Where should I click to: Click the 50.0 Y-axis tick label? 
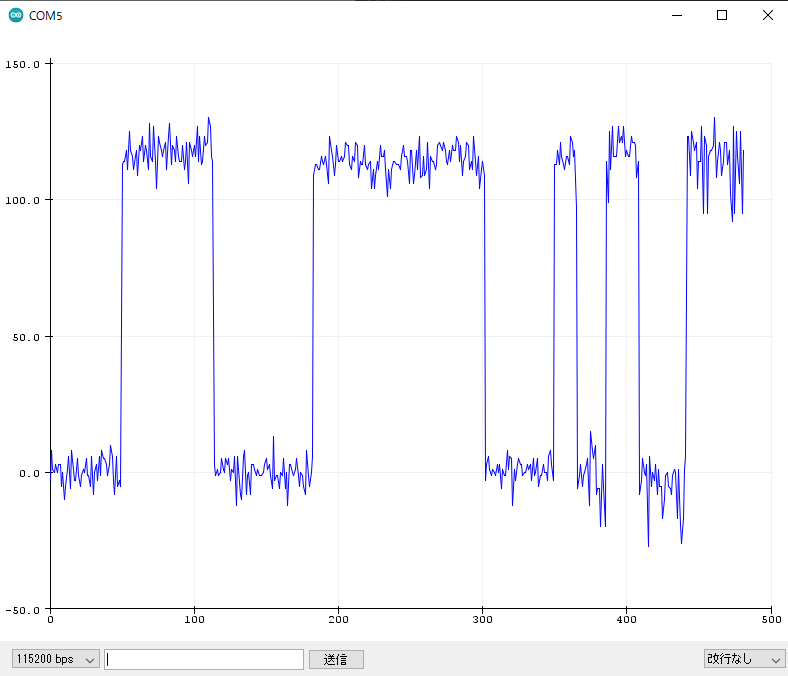27,337
